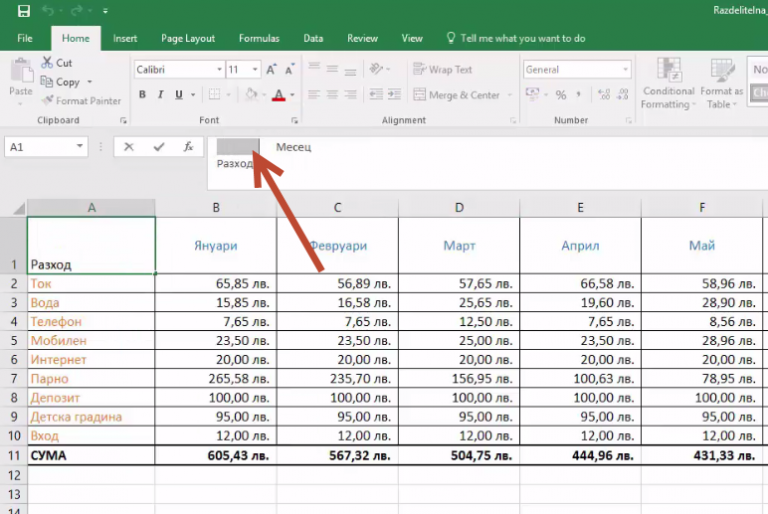768x514 pixels.
Task: Open the Name Box dropdown arrow
Action: 80,147
